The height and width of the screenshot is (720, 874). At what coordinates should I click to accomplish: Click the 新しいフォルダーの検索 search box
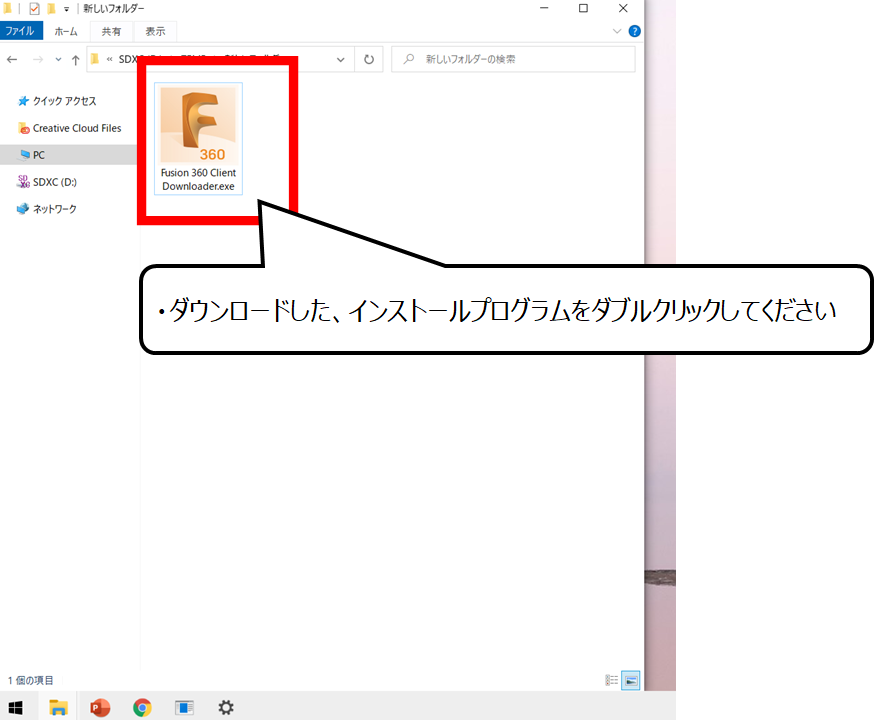(x=513, y=59)
